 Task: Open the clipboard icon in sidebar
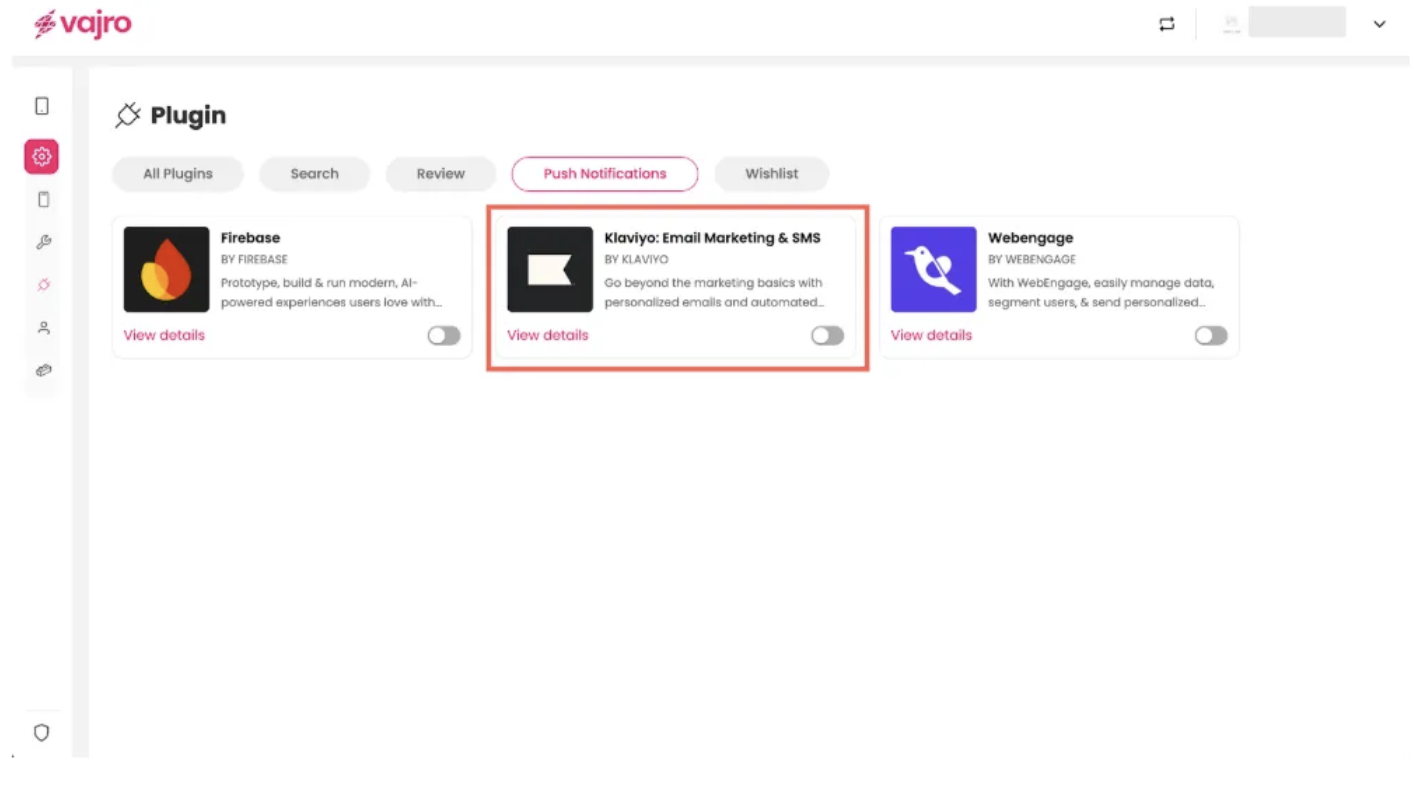click(42, 199)
